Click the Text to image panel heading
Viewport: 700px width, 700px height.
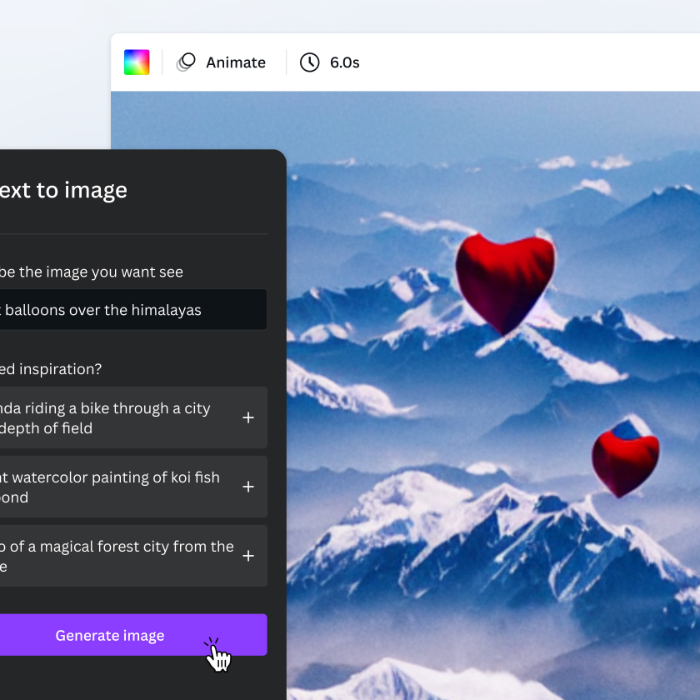coord(64,190)
